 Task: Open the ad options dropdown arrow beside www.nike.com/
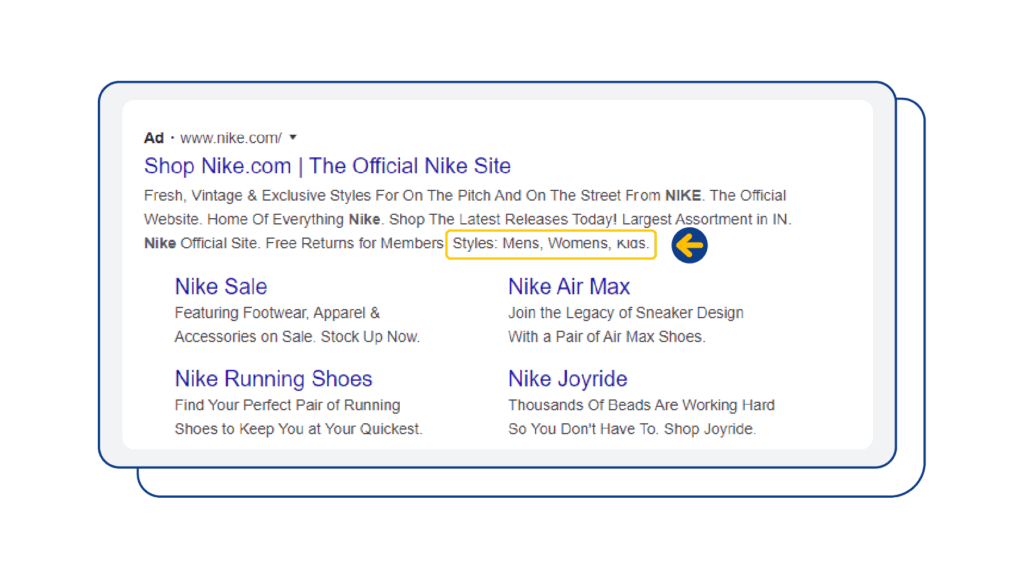tap(293, 137)
